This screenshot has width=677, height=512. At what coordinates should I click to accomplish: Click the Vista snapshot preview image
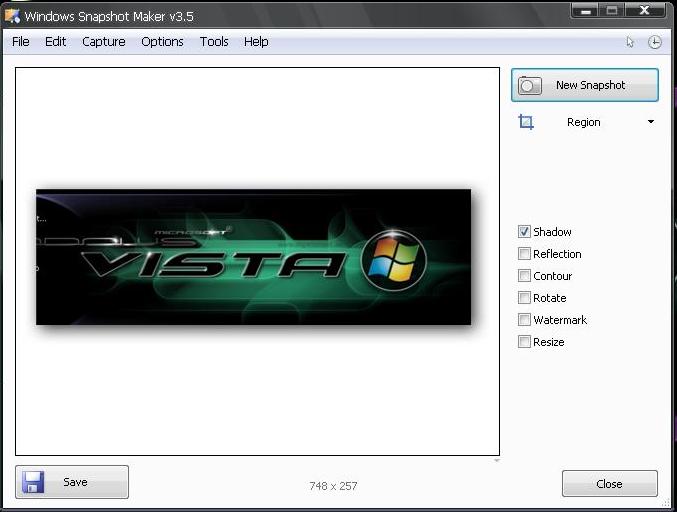[x=254, y=257]
